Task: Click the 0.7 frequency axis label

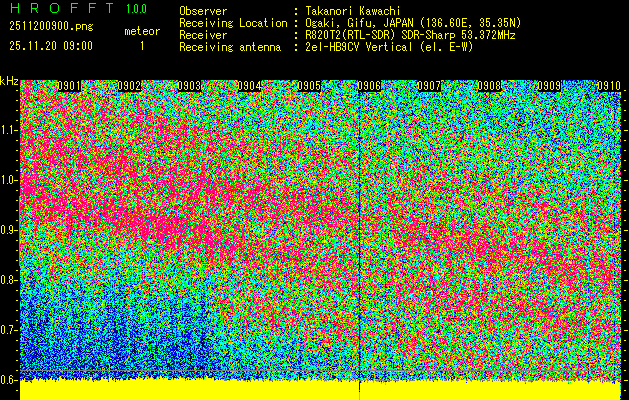Action: 7,330
